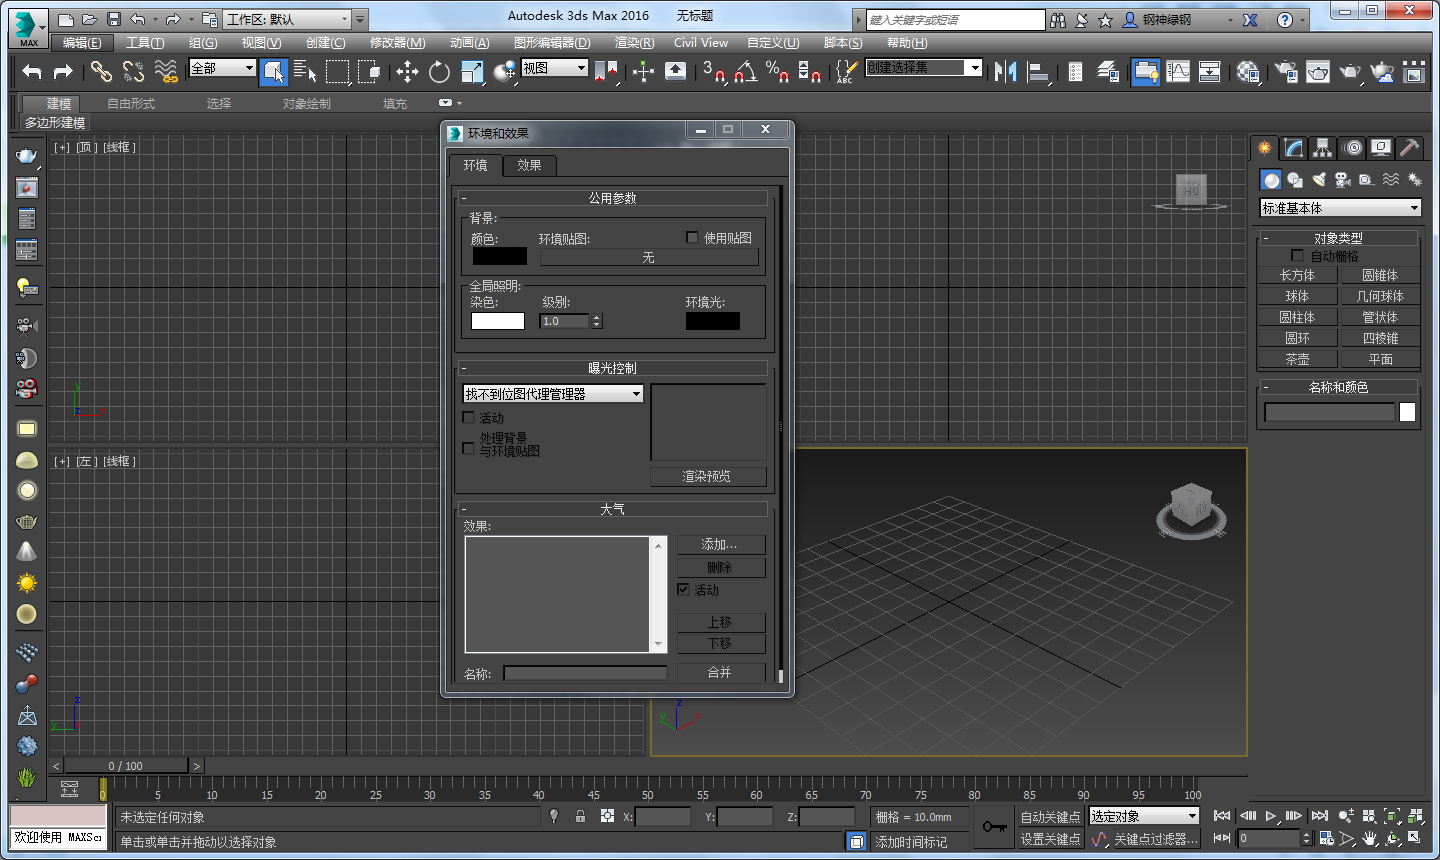Collapse the 对象类型 rollout in command panel
Screen dimensions: 1440x860
[1338, 238]
